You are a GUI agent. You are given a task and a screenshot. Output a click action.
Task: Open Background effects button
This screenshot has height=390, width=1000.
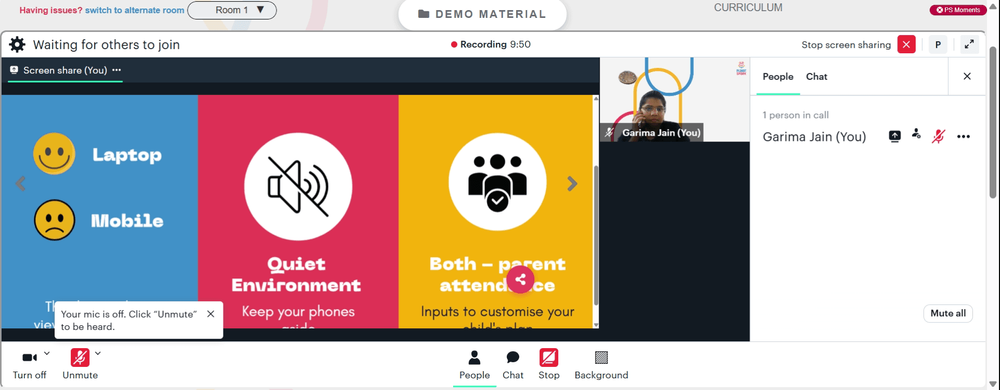pos(601,365)
